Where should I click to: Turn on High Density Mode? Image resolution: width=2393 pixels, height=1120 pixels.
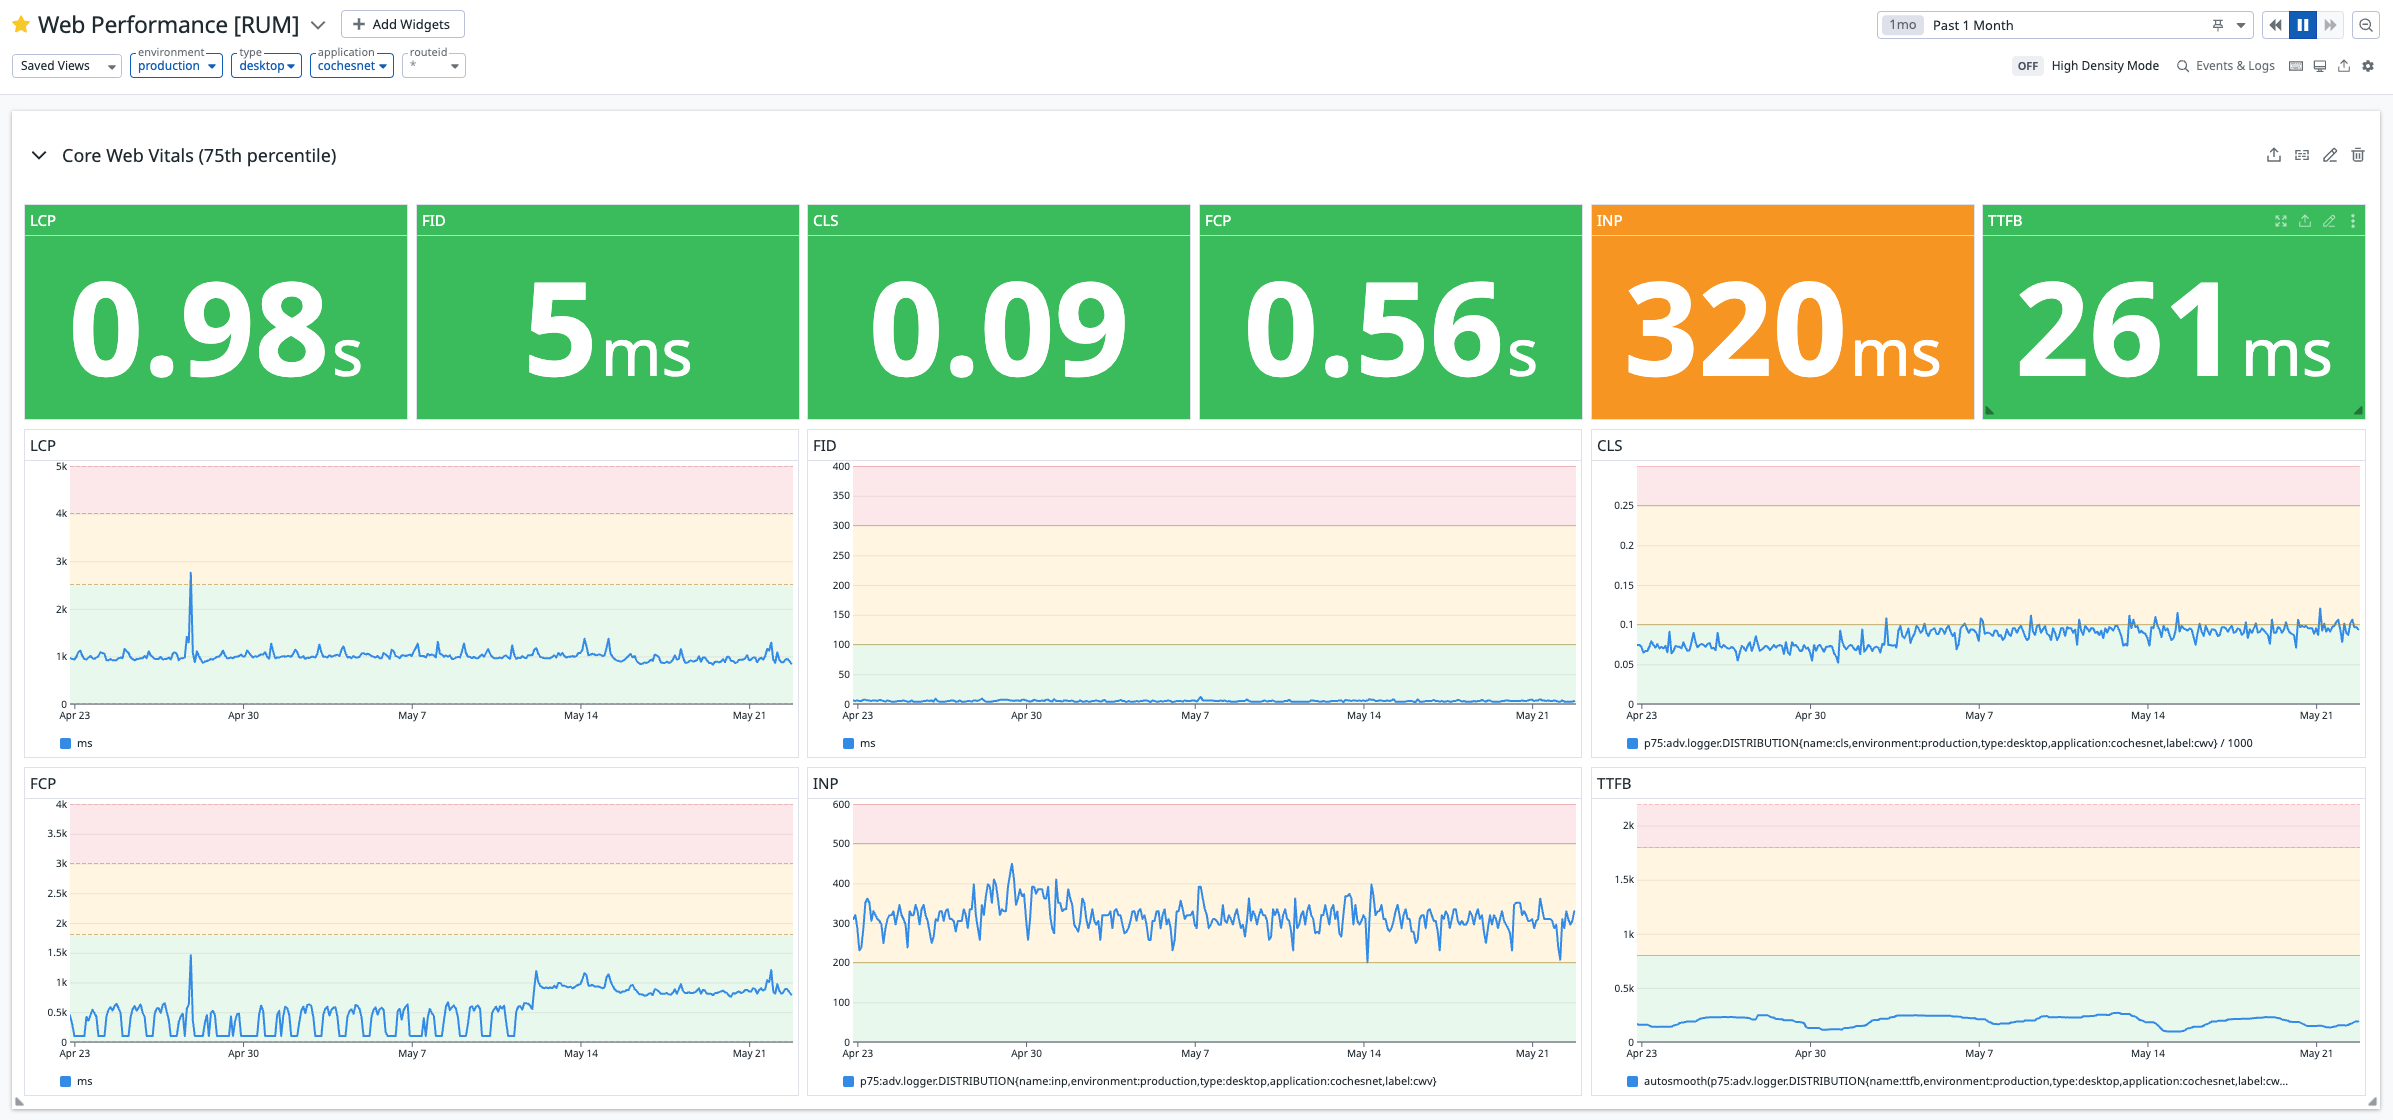click(x=2028, y=66)
